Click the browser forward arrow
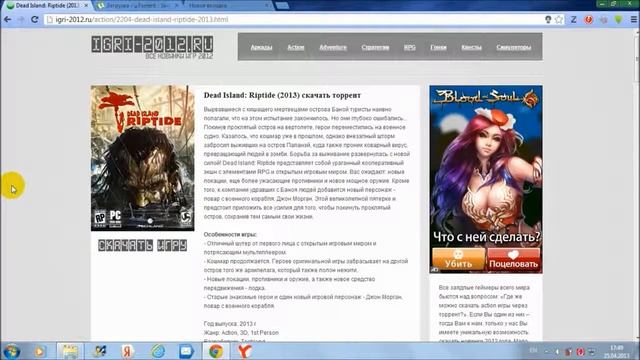Image resolution: width=640 pixels, height=360 pixels. click(21, 20)
